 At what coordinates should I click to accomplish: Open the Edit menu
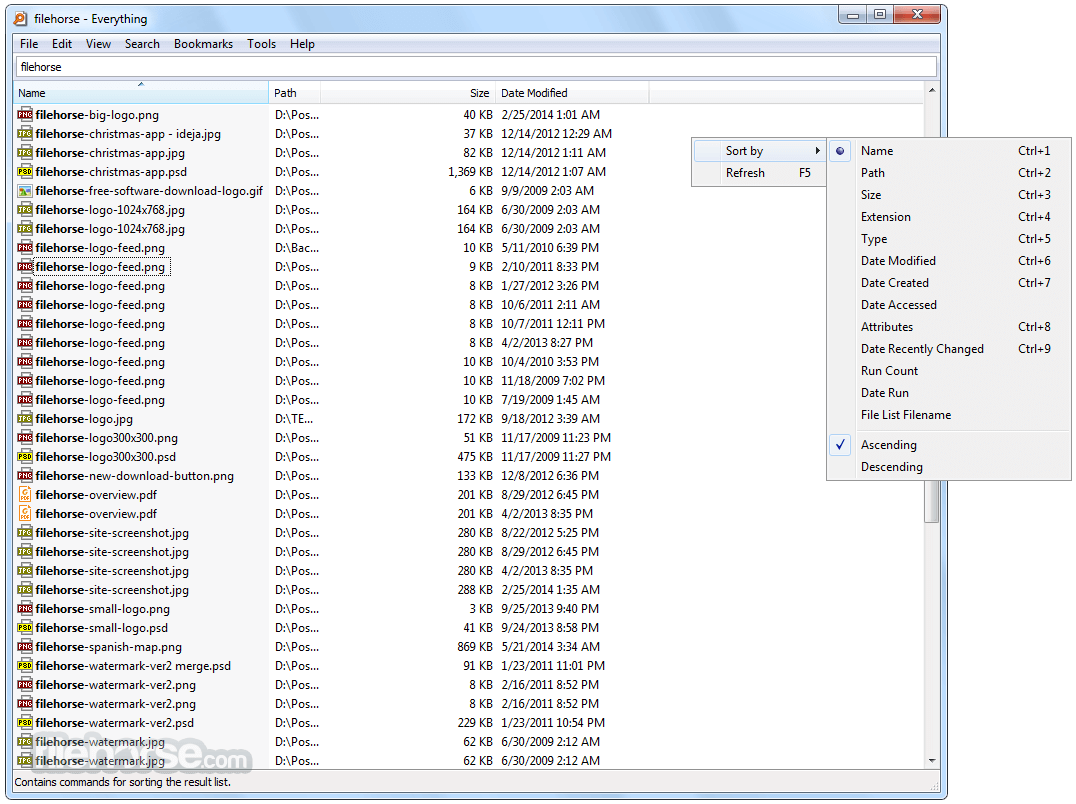point(62,44)
